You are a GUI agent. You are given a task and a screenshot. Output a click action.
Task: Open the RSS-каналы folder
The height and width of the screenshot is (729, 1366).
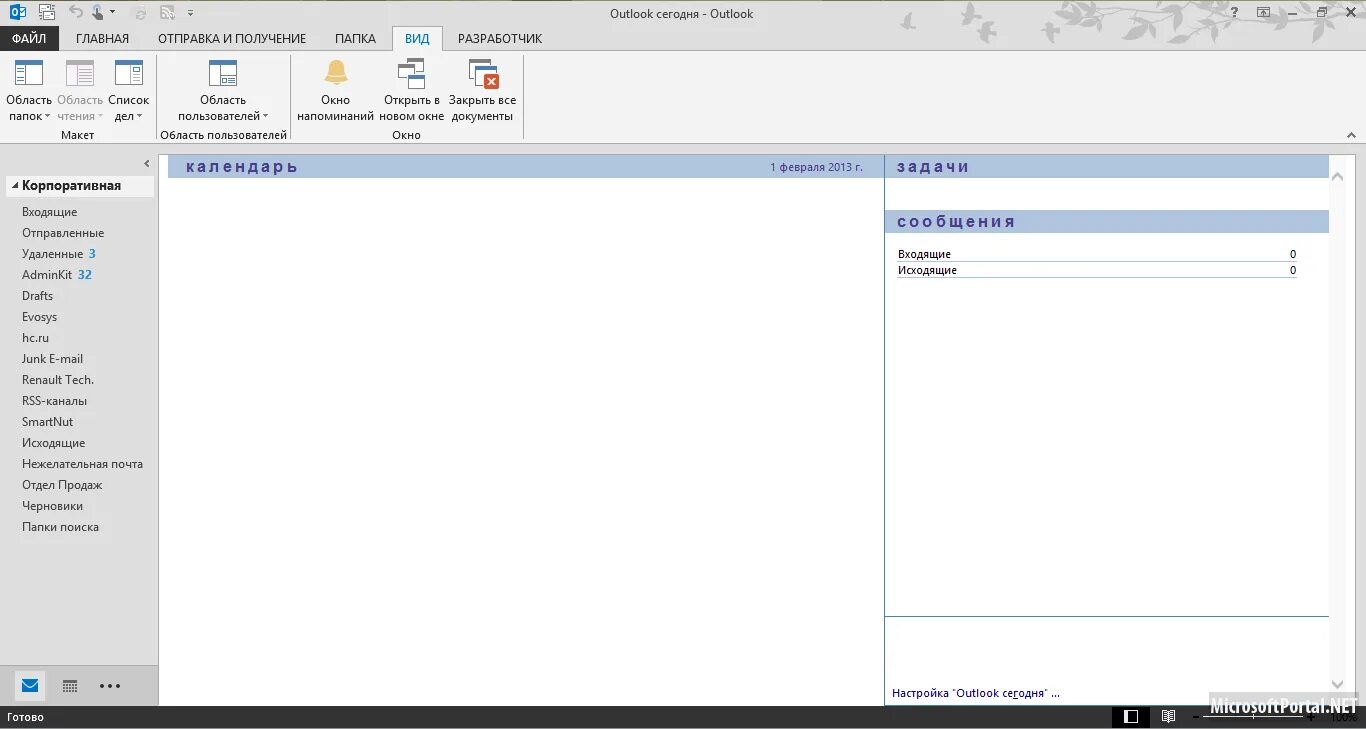tap(55, 401)
